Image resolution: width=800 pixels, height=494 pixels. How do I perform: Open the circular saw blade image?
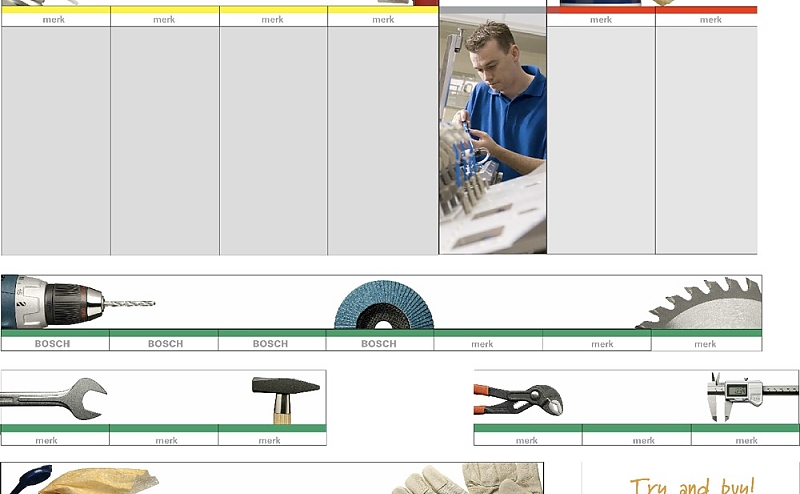(x=699, y=303)
